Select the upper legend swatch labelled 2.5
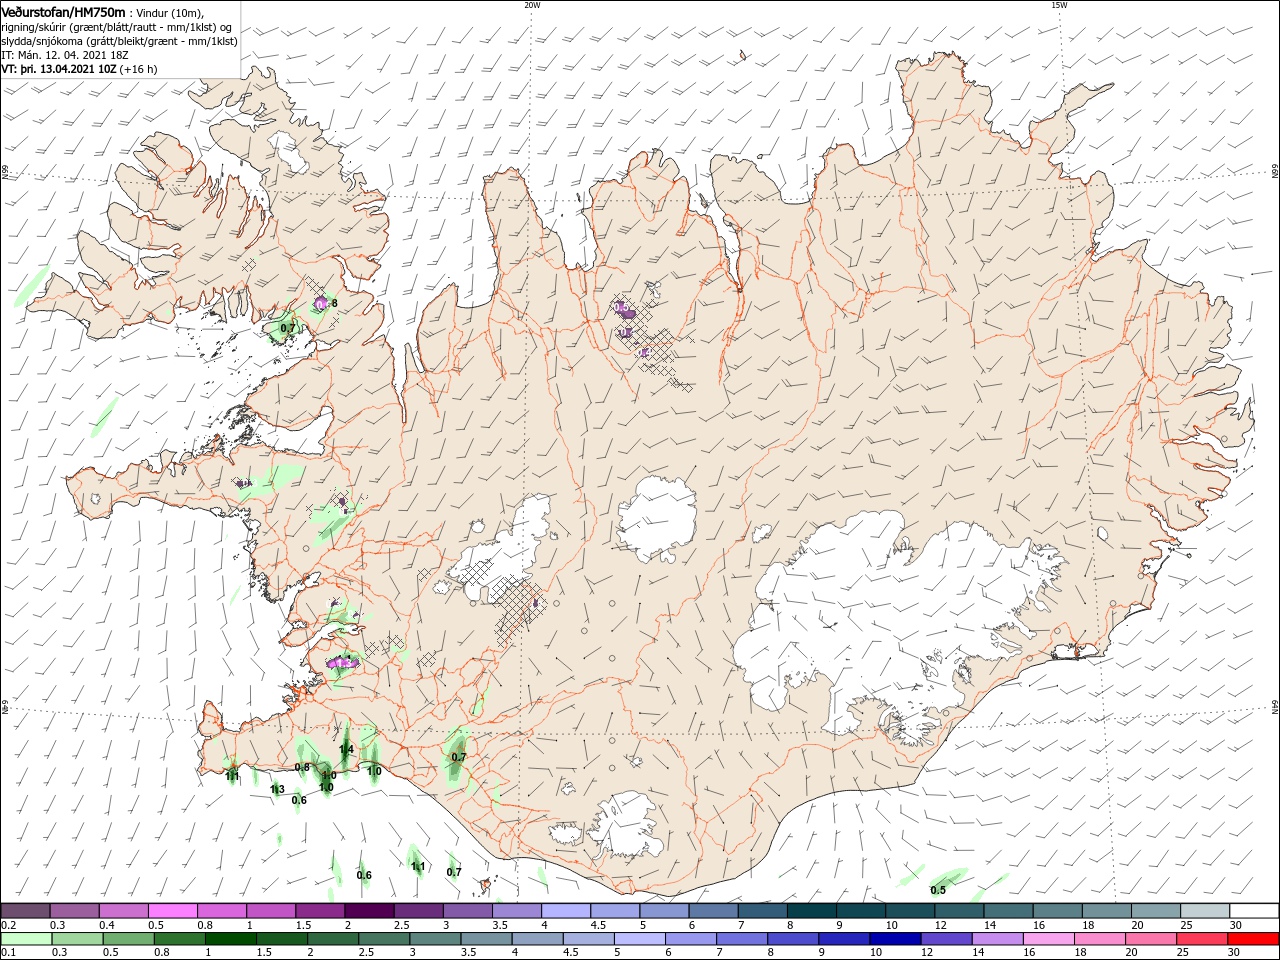The width and height of the screenshot is (1280, 960). (x=417, y=910)
